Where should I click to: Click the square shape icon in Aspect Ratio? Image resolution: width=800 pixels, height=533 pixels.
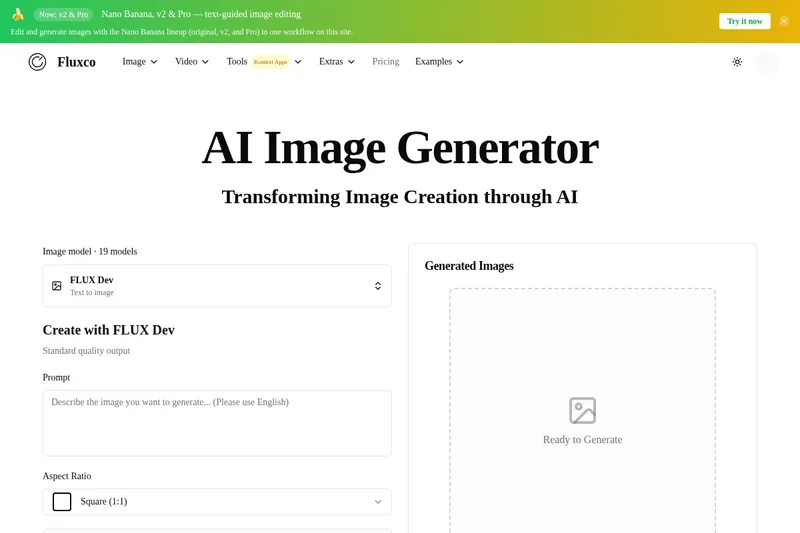(x=62, y=501)
